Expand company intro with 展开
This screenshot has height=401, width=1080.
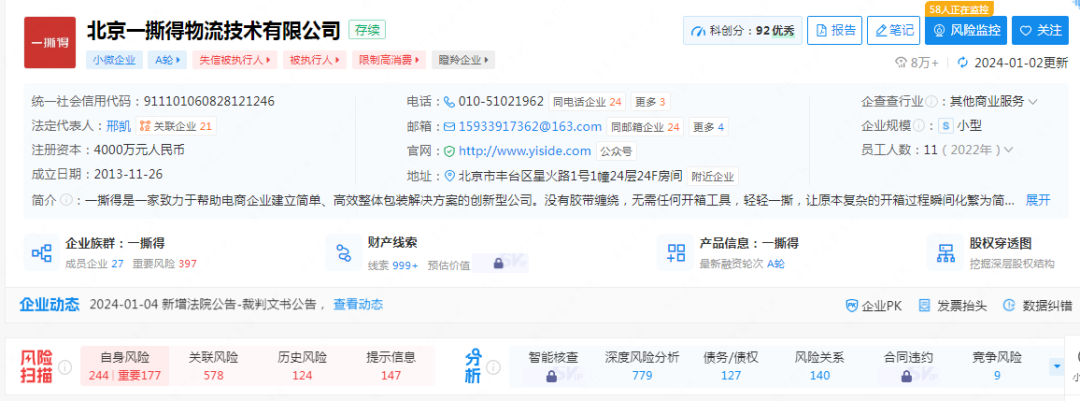[x=1038, y=200]
